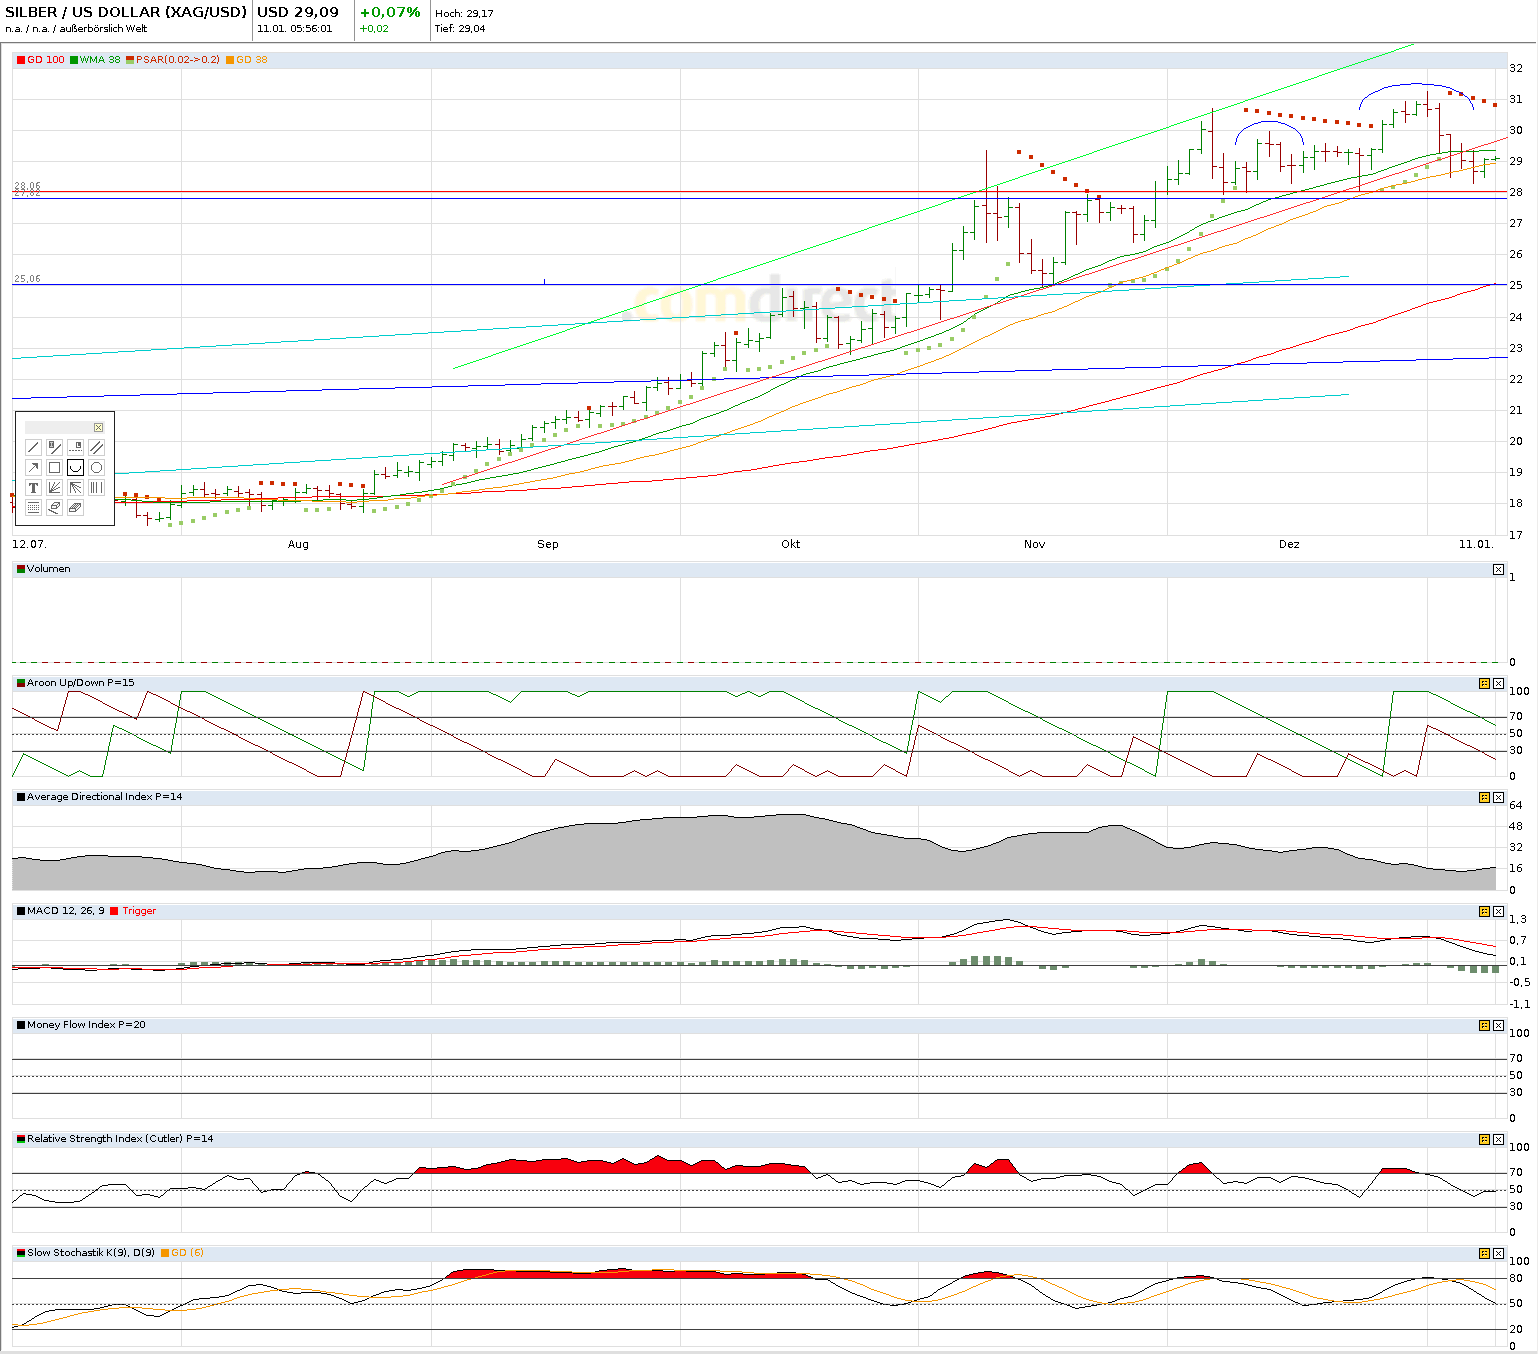The image size is (1538, 1354).
Task: Select the eraser tool for single drawing
Action: (54, 508)
